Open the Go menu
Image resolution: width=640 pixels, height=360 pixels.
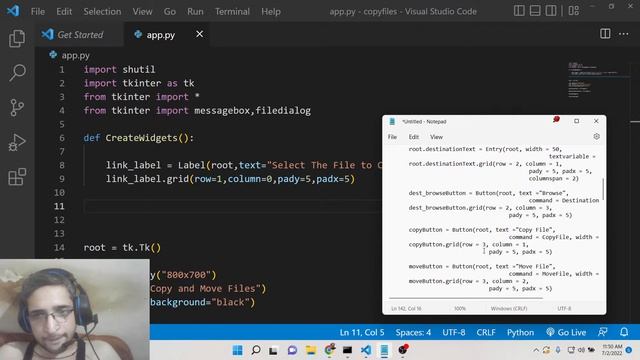coord(169,11)
